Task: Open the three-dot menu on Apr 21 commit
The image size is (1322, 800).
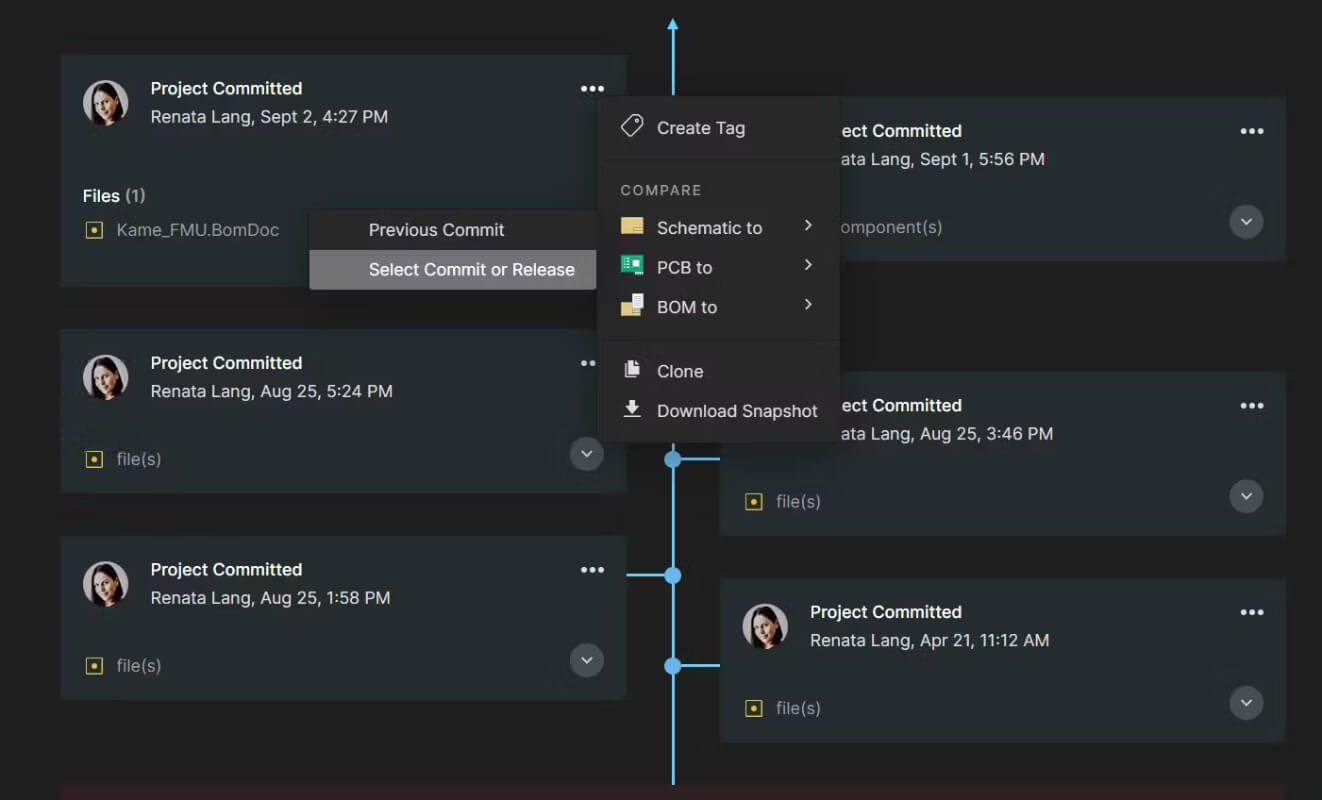Action: click(x=1252, y=612)
